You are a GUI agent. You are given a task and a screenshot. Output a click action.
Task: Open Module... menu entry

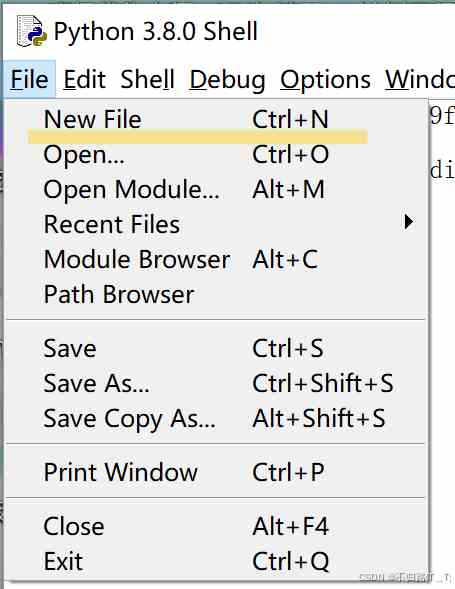click(216, 189)
